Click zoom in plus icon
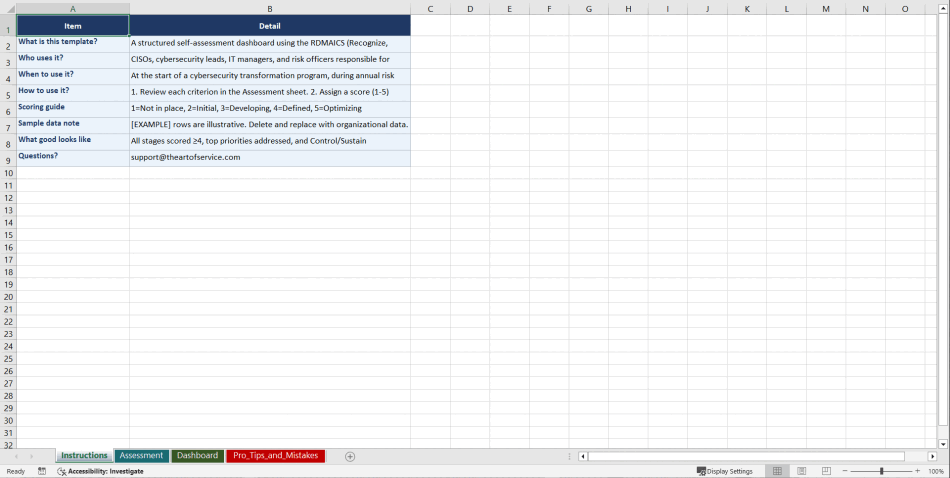The height and width of the screenshot is (478, 950). point(917,471)
